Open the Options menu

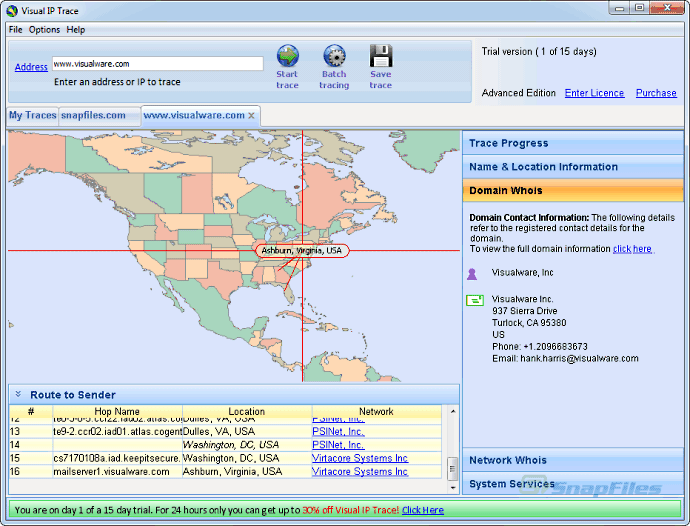pyautogui.click(x=44, y=29)
